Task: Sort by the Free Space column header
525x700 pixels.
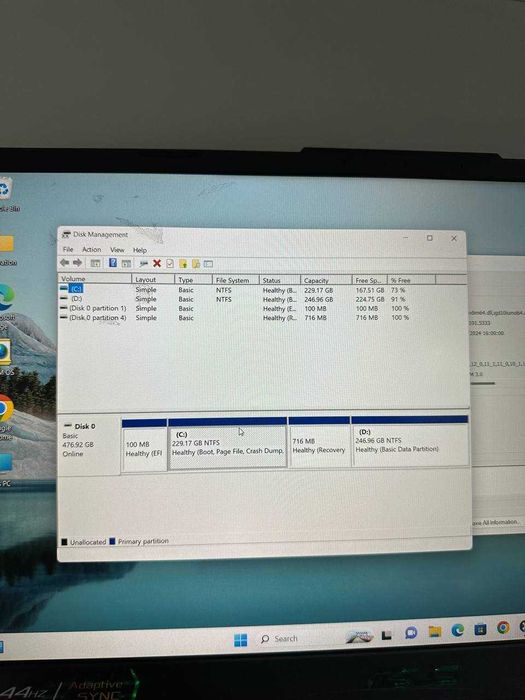Action: pos(370,280)
